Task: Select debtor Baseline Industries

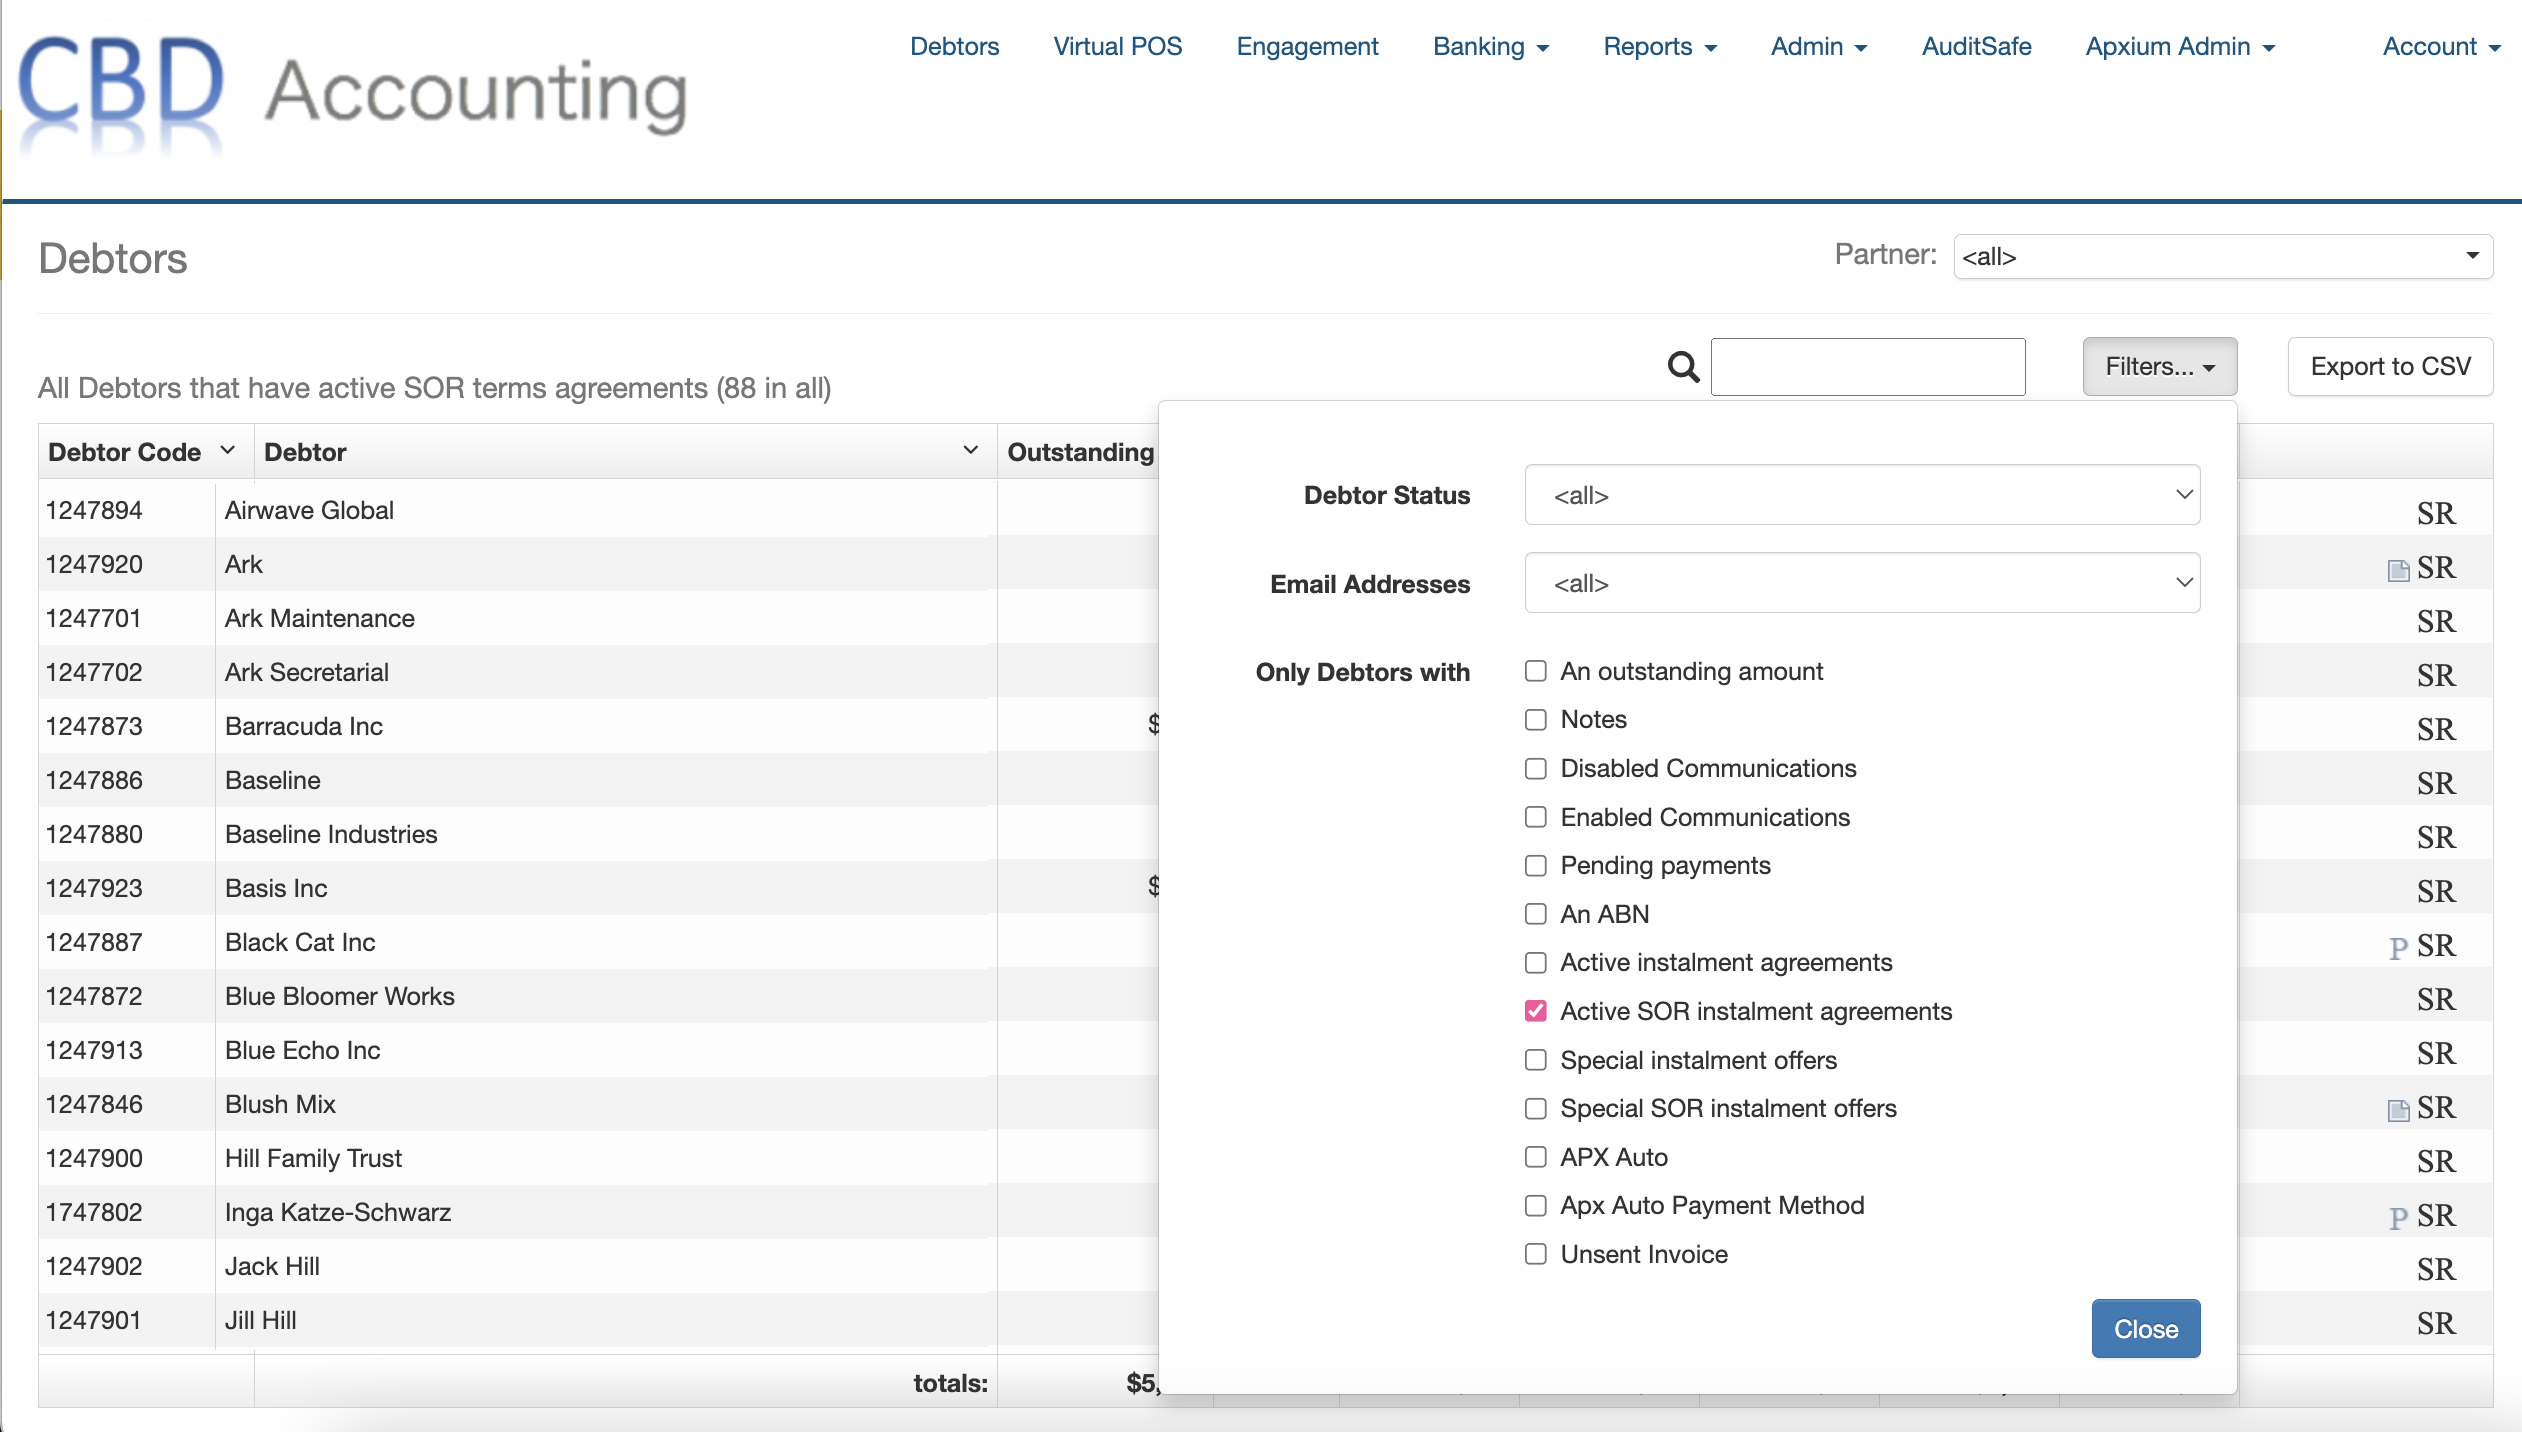Action: pyautogui.click(x=331, y=835)
